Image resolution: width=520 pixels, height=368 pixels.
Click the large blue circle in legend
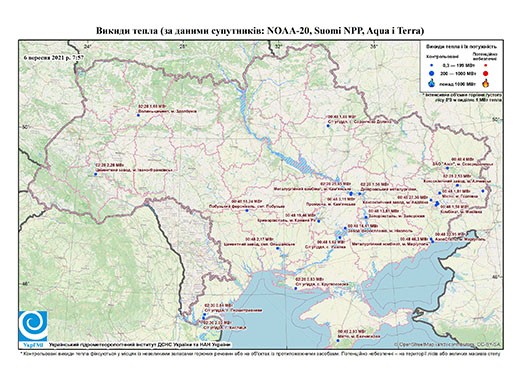tap(432, 73)
